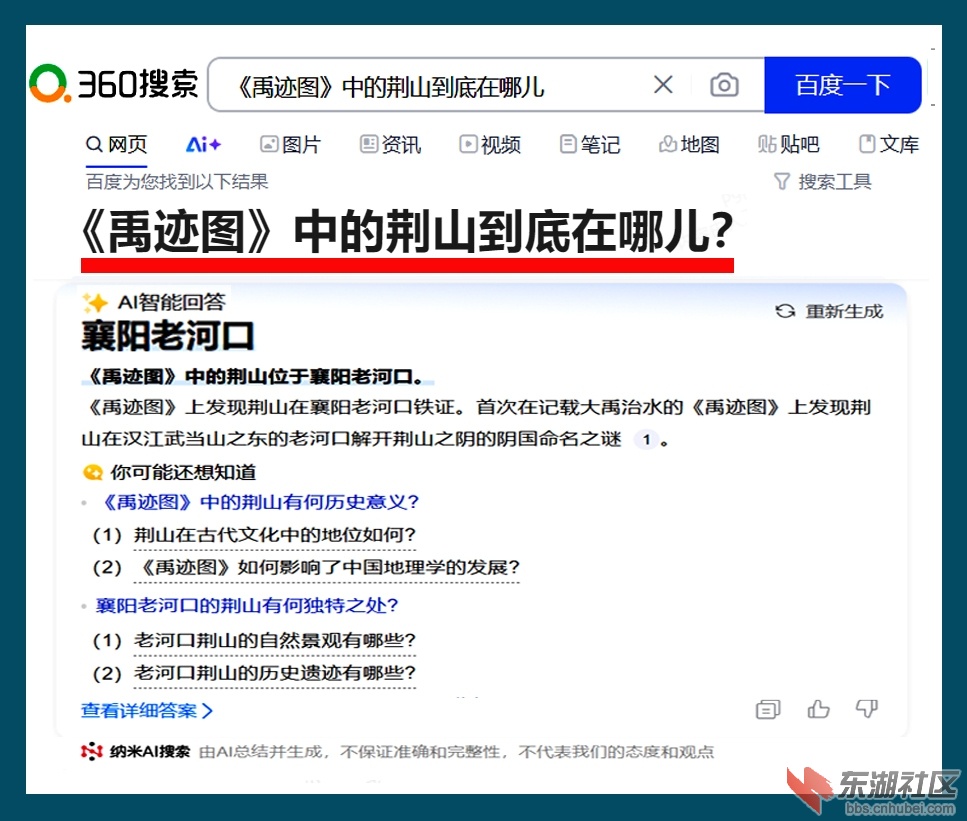The height and width of the screenshot is (821, 967).
Task: Open link 襄阳老河口的荆山有何独特之处?
Action: (x=247, y=606)
